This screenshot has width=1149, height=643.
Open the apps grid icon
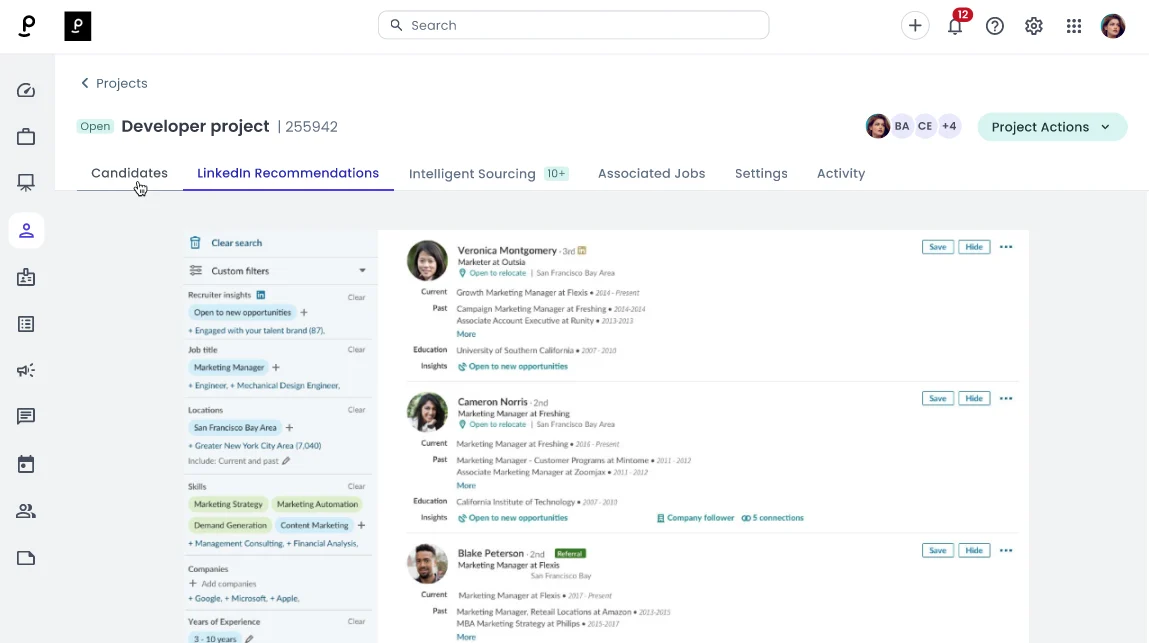click(x=1074, y=26)
